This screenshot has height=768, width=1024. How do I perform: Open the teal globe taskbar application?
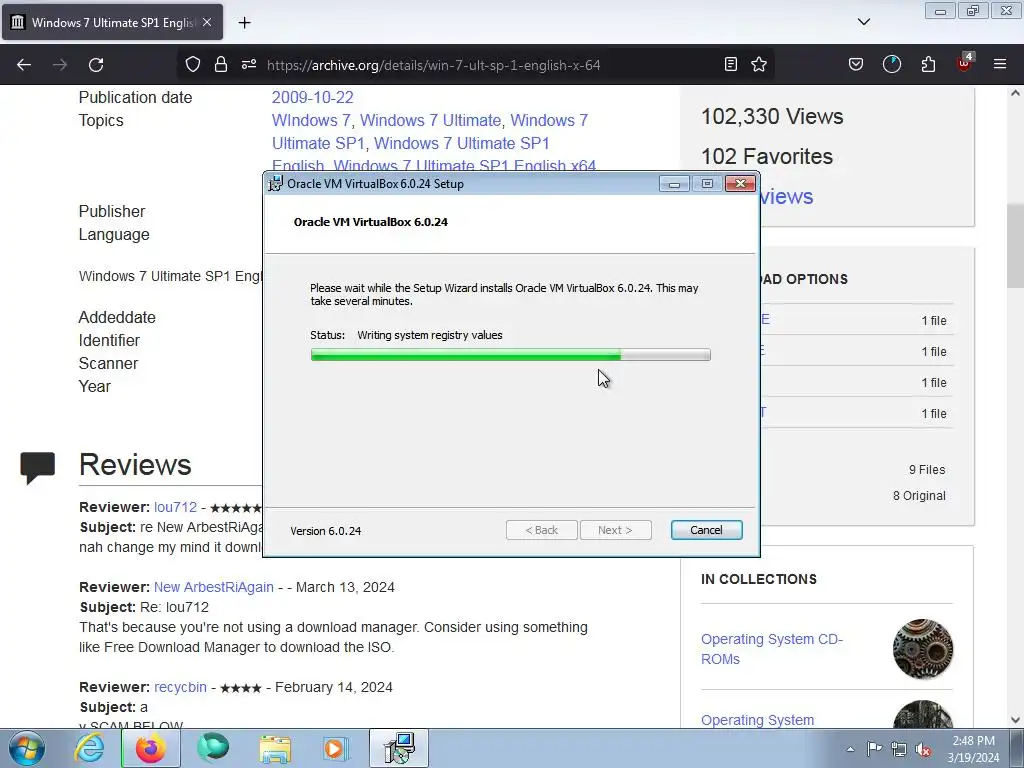[213, 748]
